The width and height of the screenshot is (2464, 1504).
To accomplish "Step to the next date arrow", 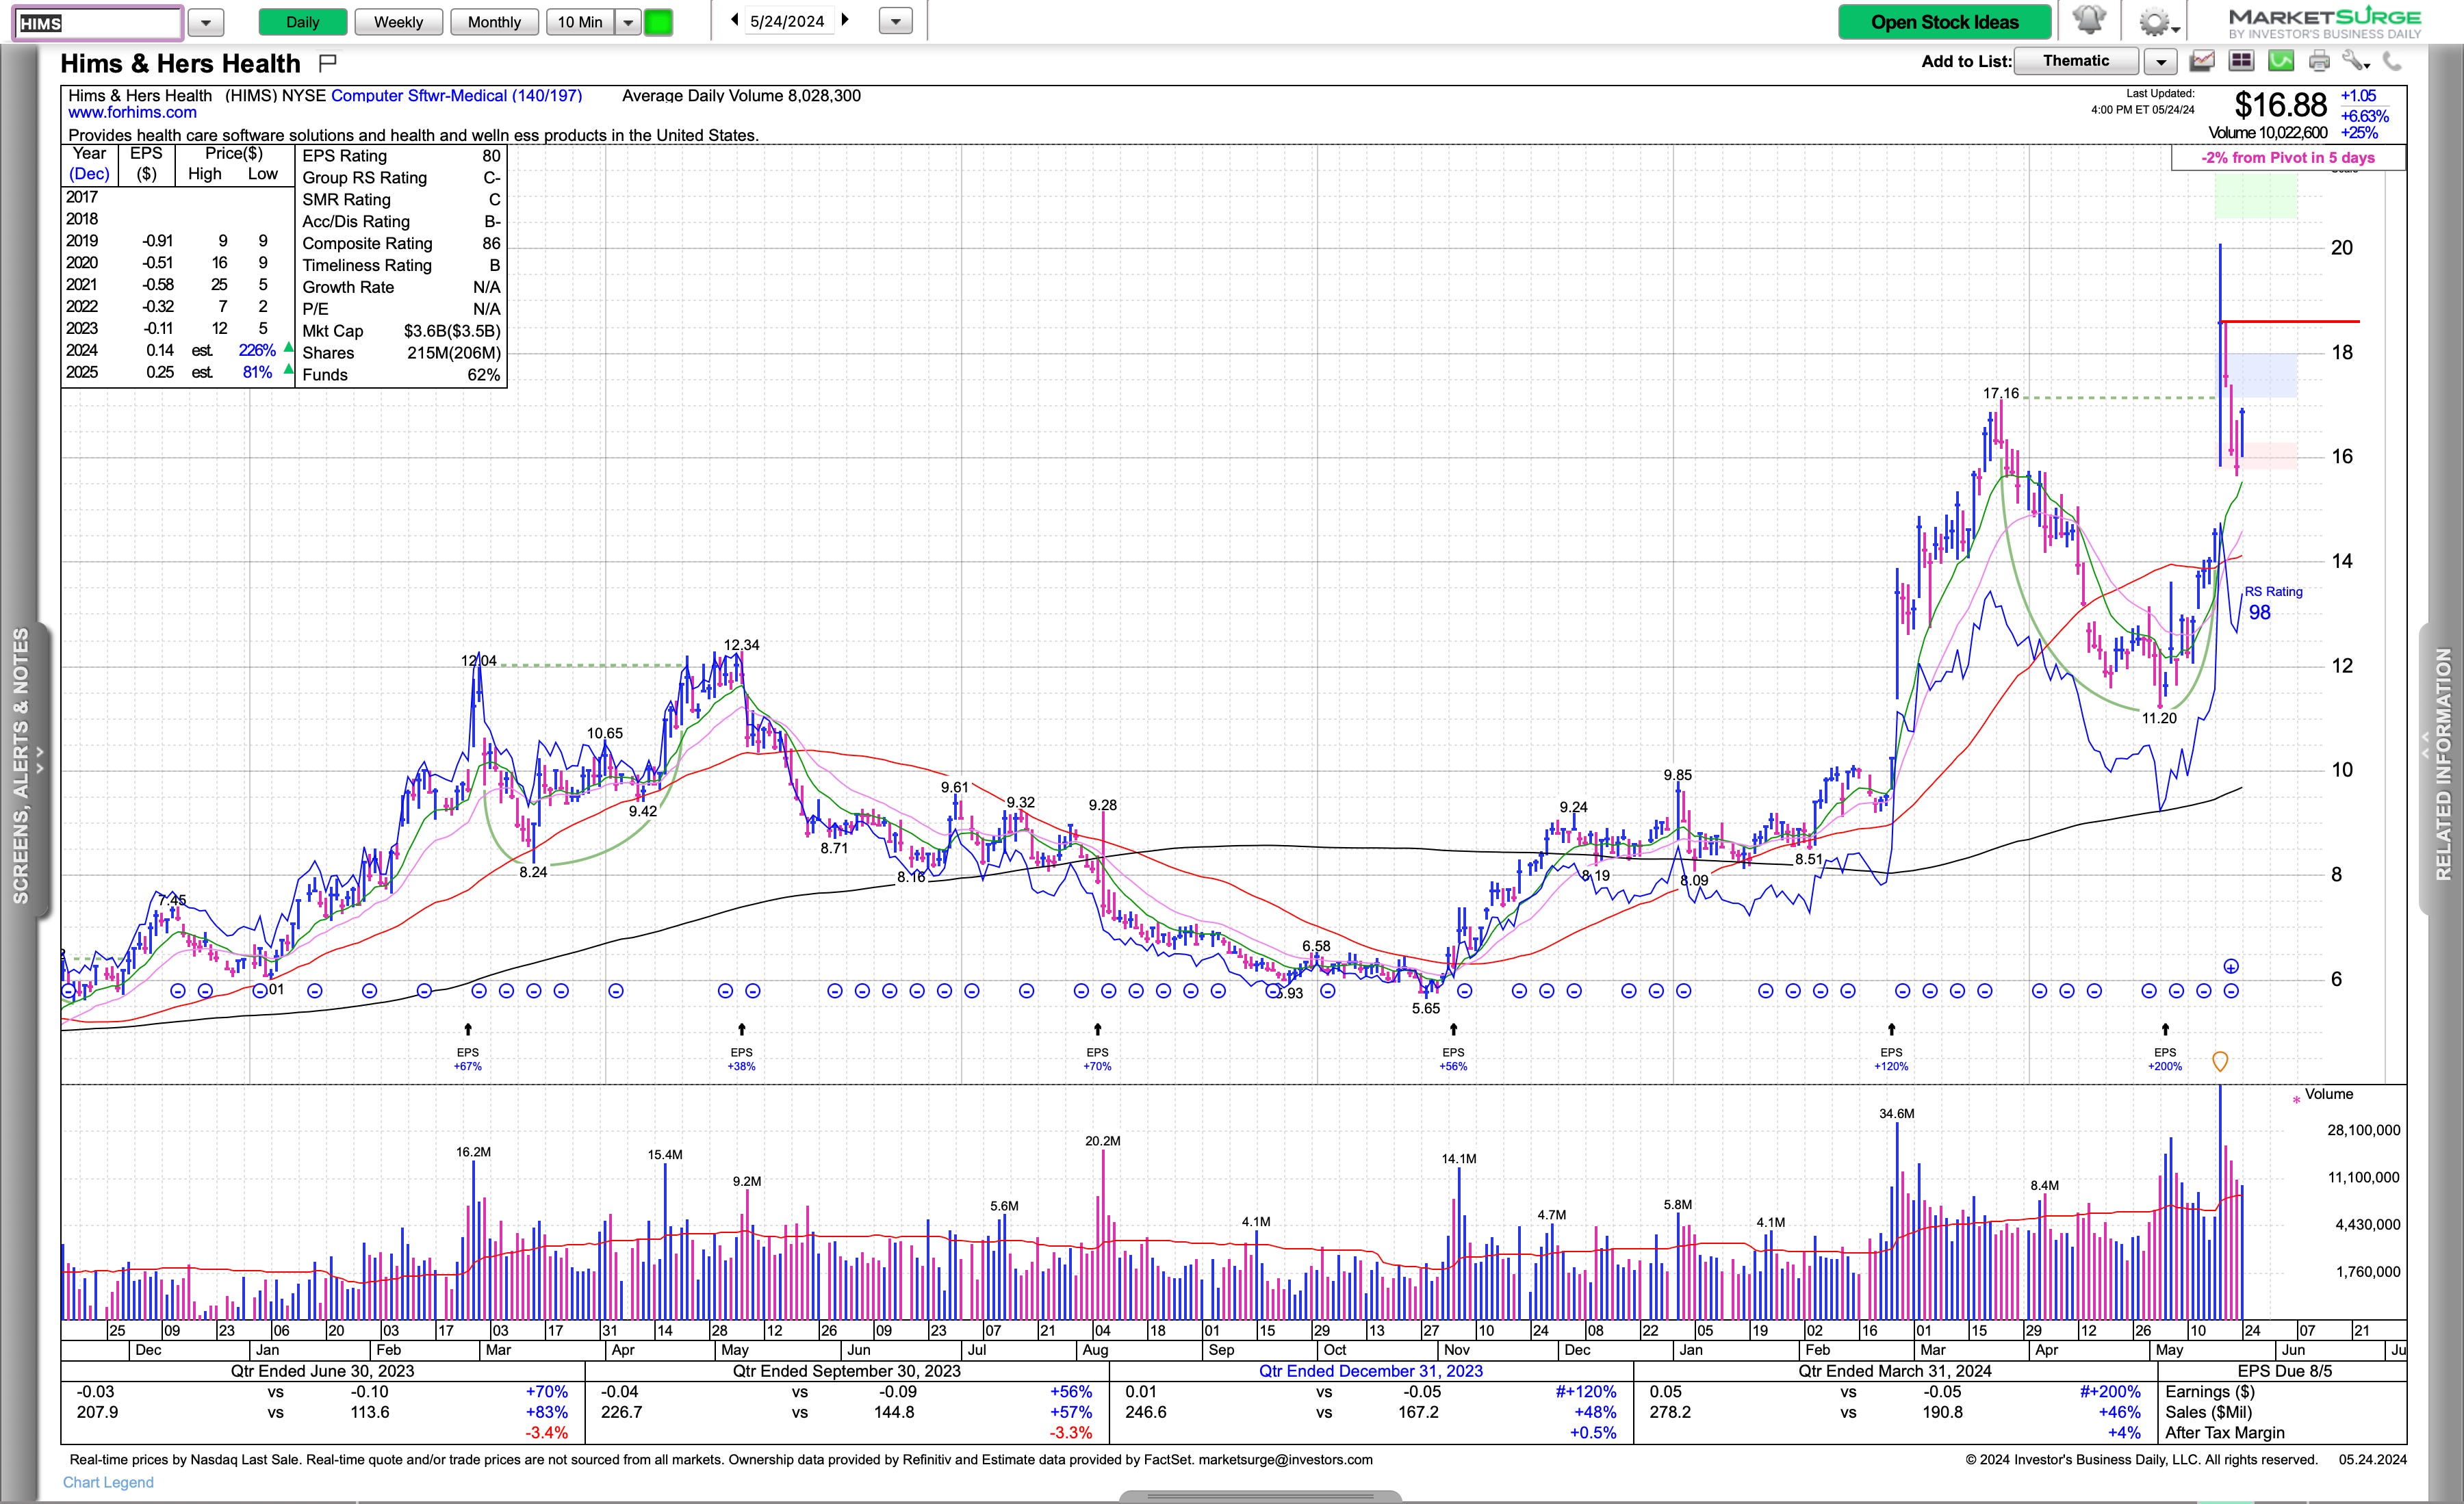I will click(846, 20).
